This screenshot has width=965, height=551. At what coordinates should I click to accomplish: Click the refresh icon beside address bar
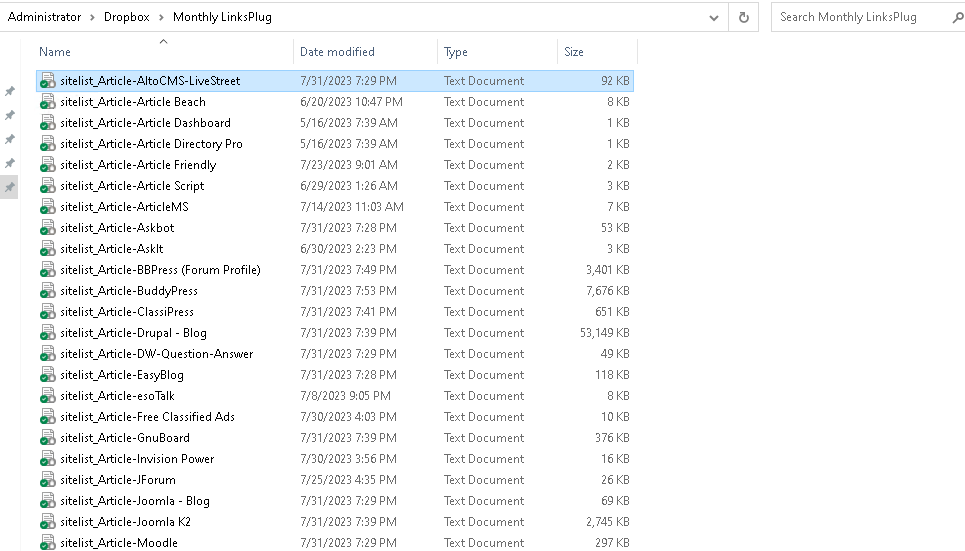[x=743, y=17]
